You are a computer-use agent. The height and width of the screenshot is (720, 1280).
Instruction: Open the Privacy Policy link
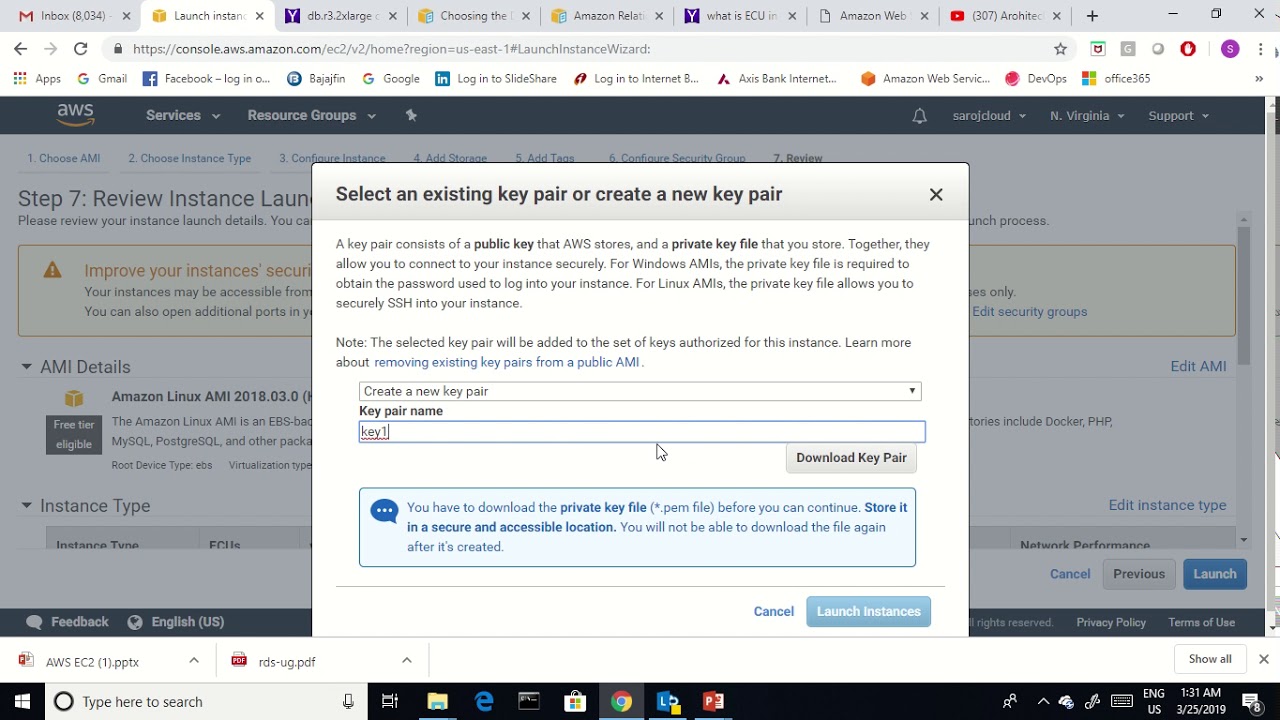(1111, 622)
